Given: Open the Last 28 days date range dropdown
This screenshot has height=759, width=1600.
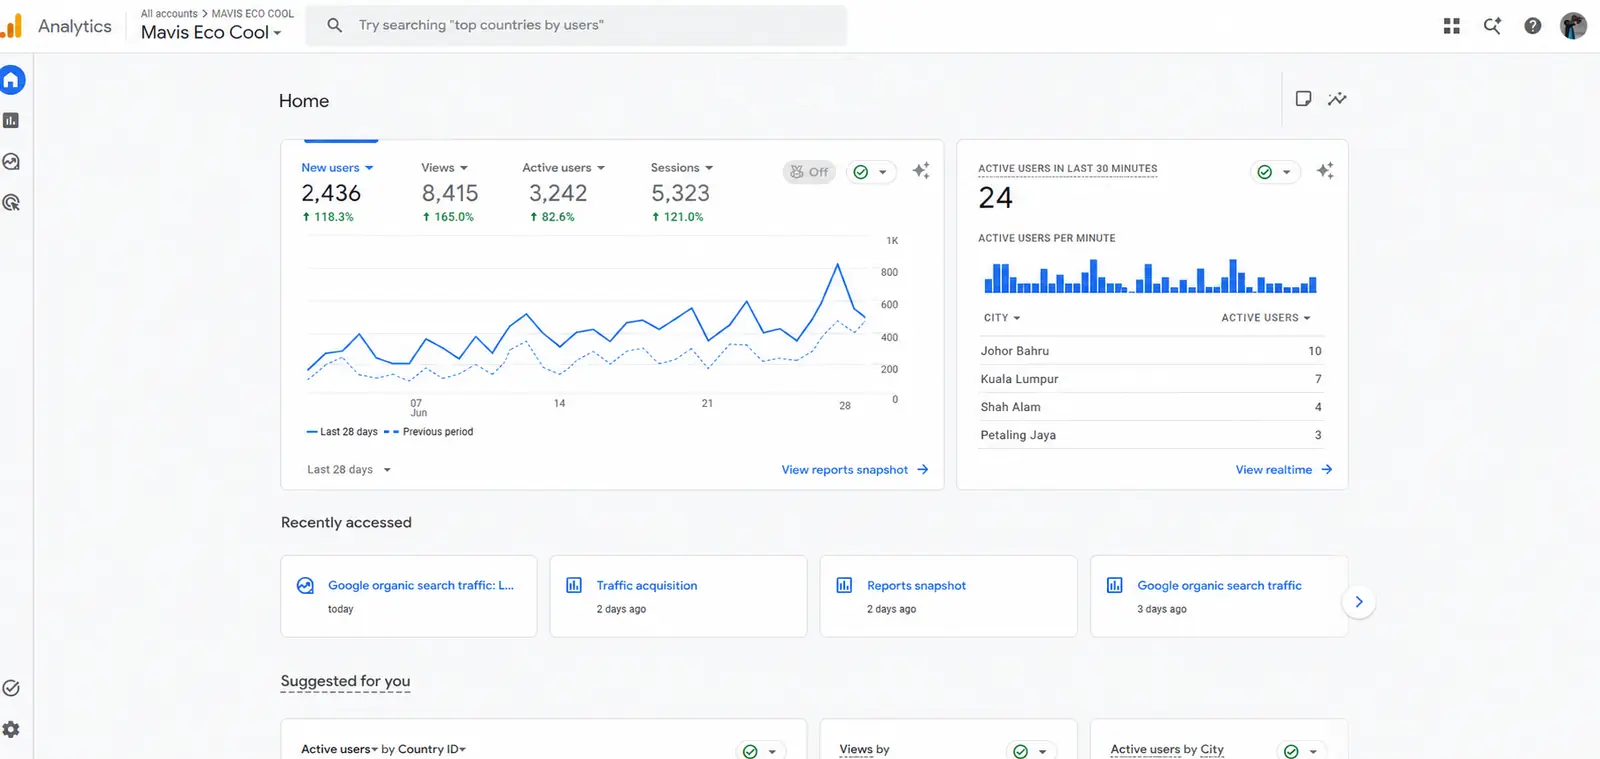Looking at the screenshot, I should click(x=349, y=469).
